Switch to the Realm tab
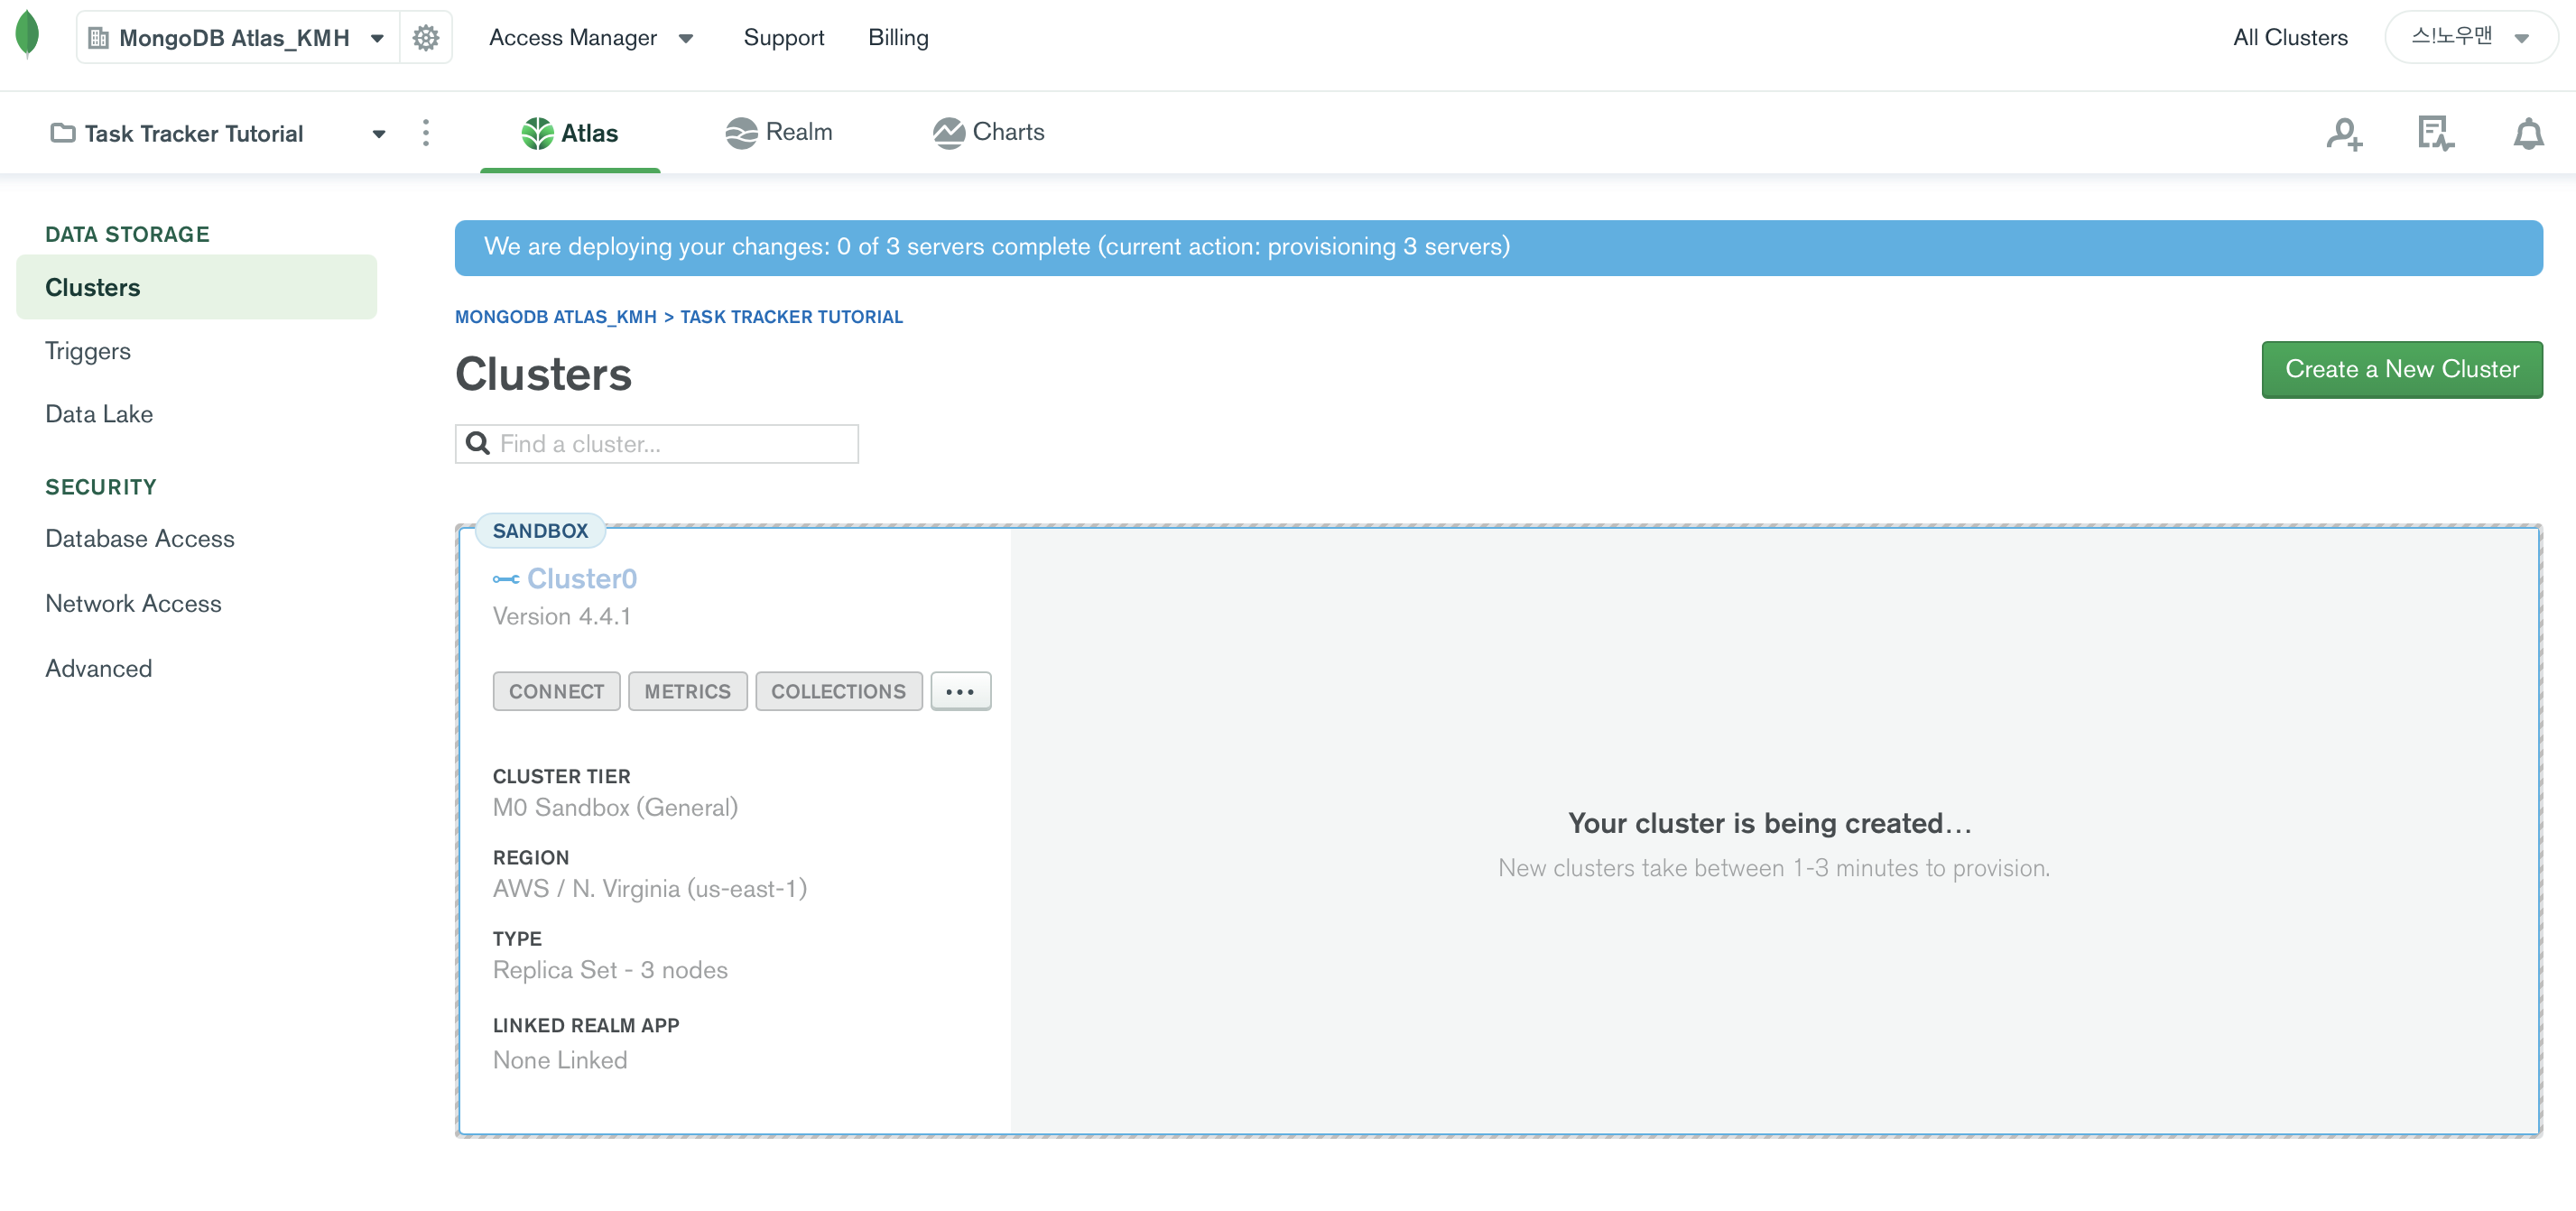Image resolution: width=2576 pixels, height=1211 pixels. coord(779,132)
